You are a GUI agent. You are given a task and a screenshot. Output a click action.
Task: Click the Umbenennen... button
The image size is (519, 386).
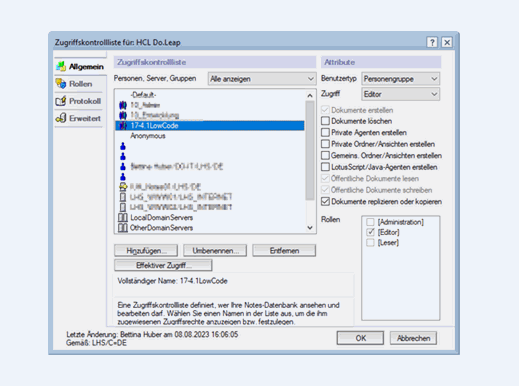pos(215,251)
